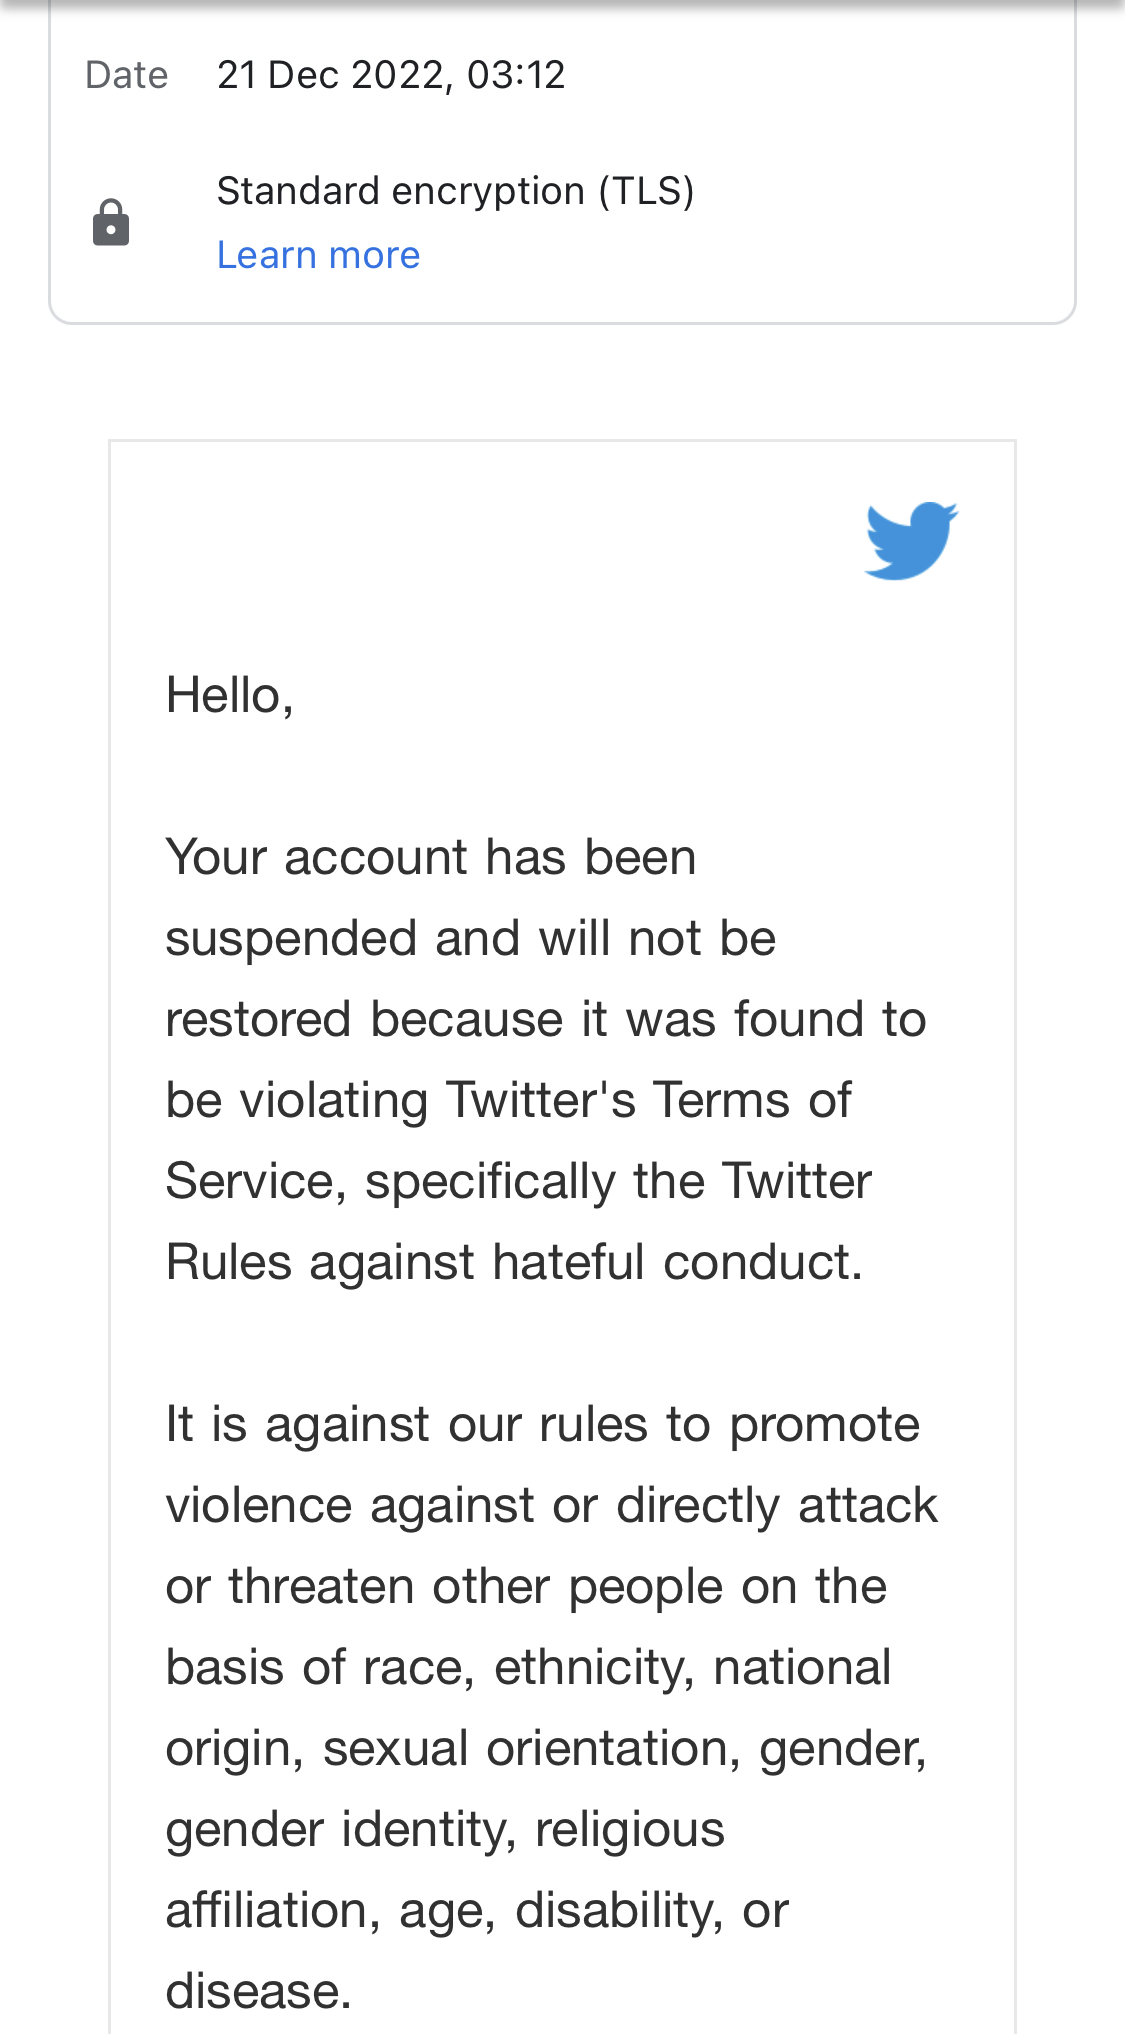The width and height of the screenshot is (1125, 2034).
Task: Tap the blue Twitter bird logo
Action: tap(911, 540)
